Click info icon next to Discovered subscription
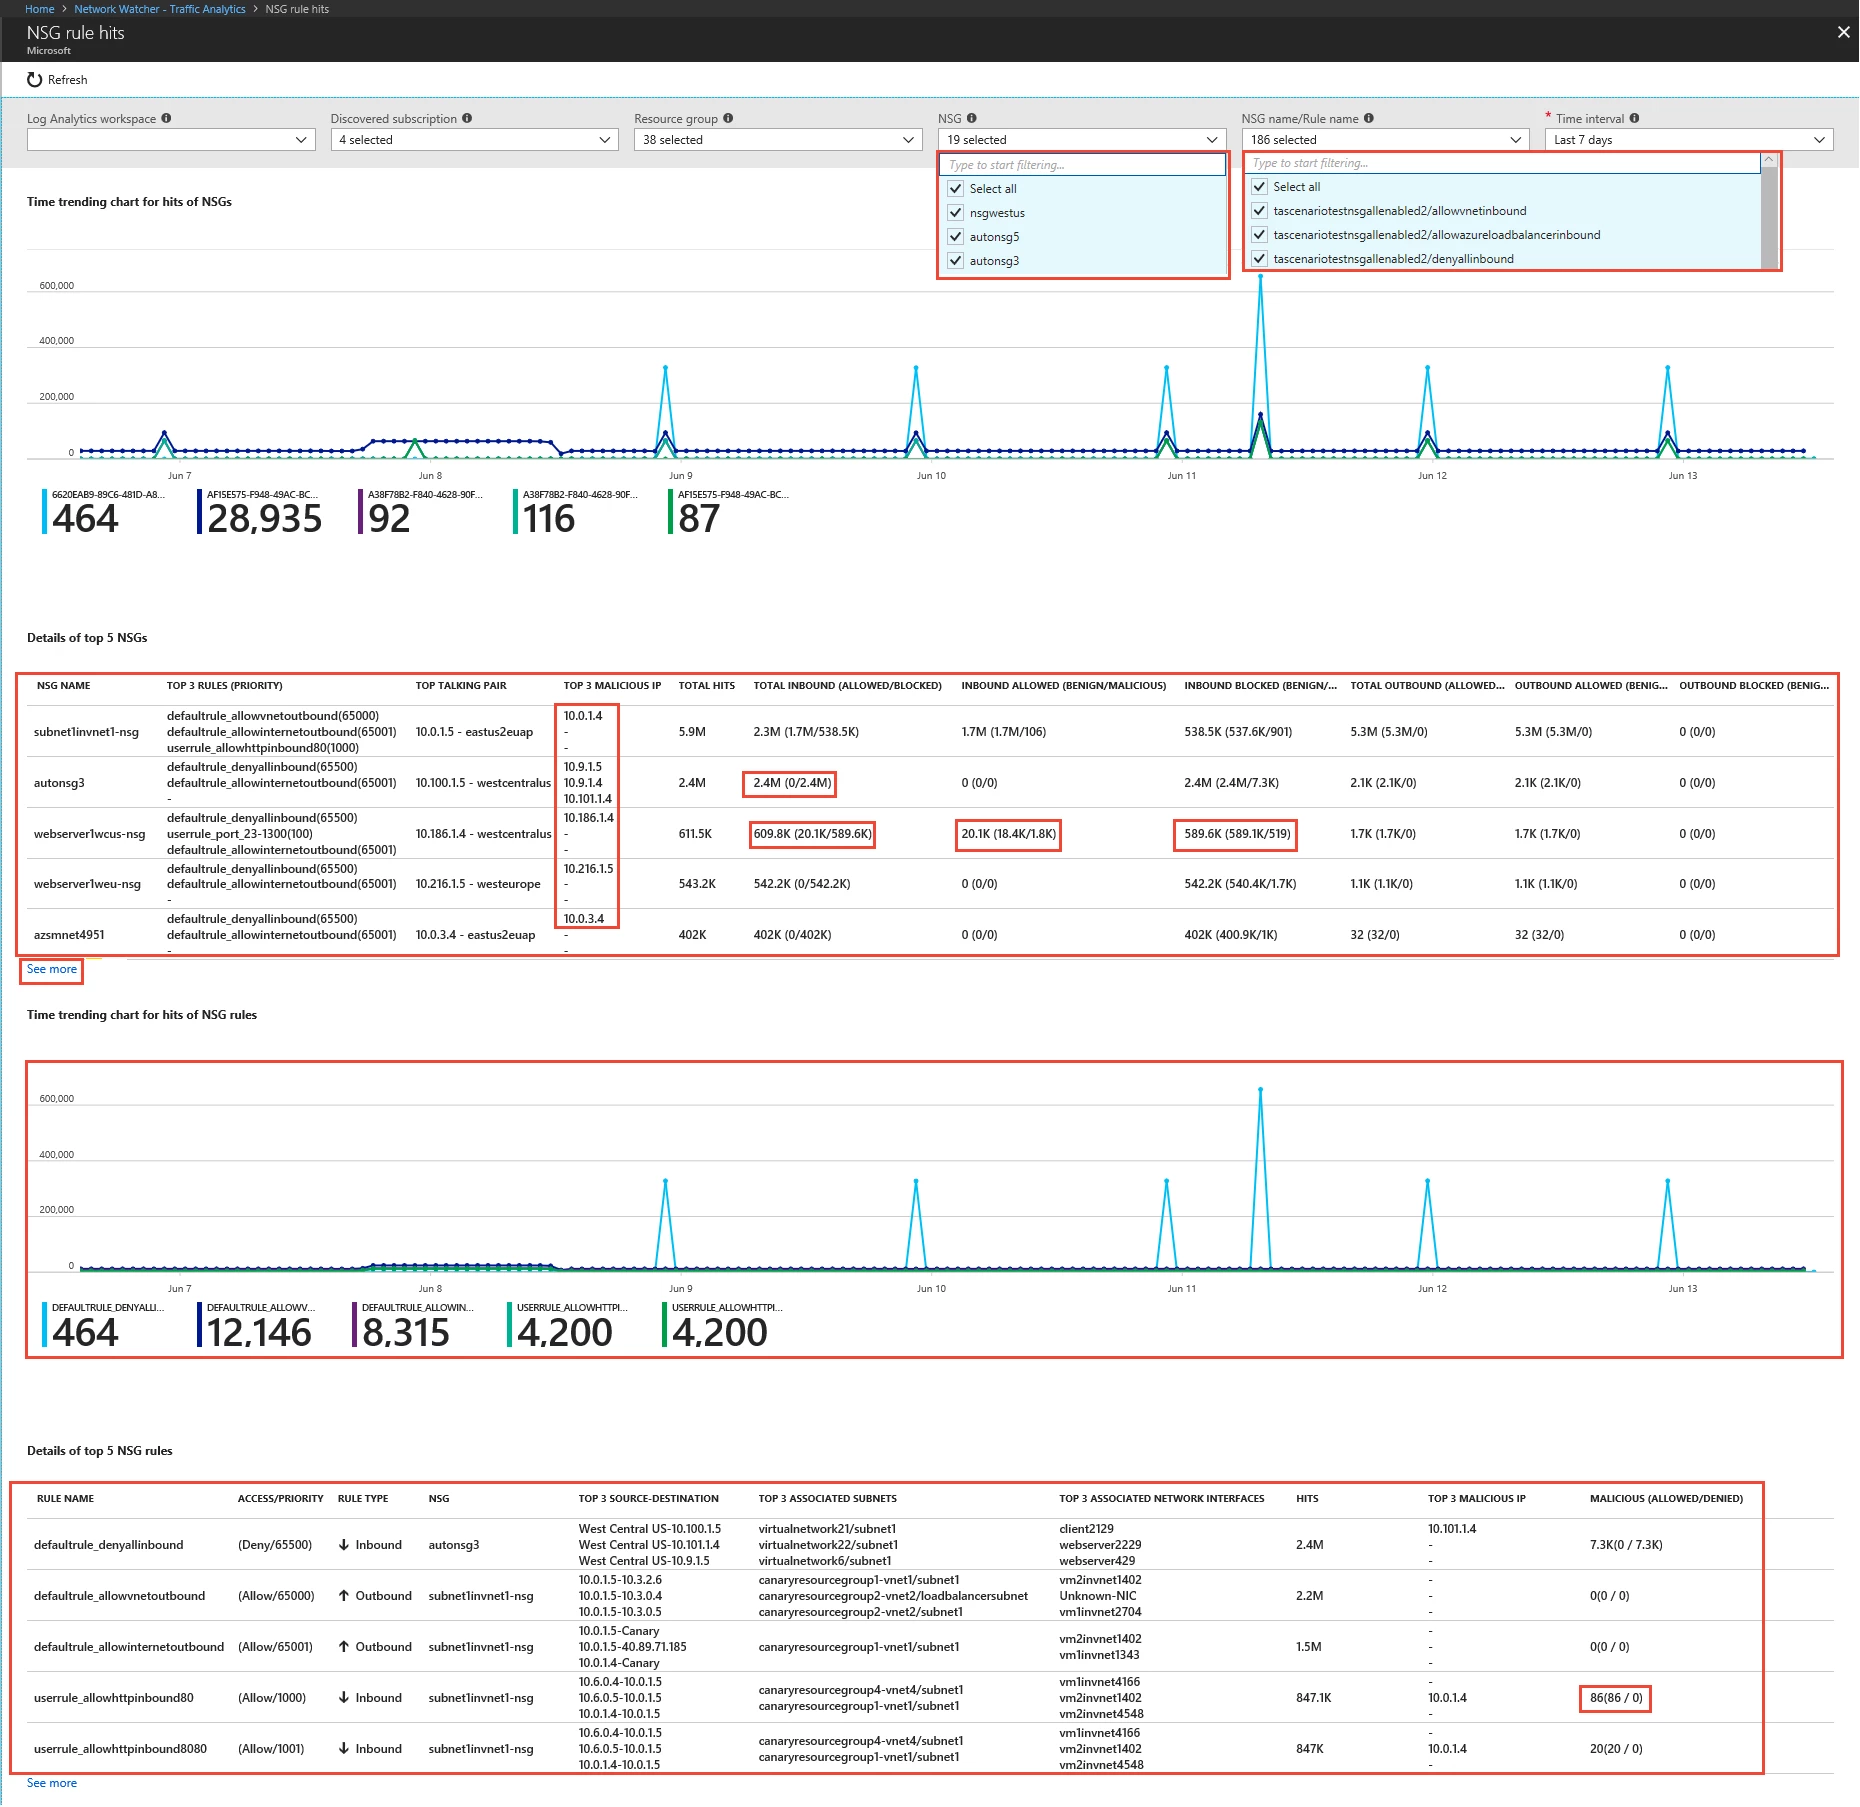The image size is (1860, 1807). (x=467, y=118)
